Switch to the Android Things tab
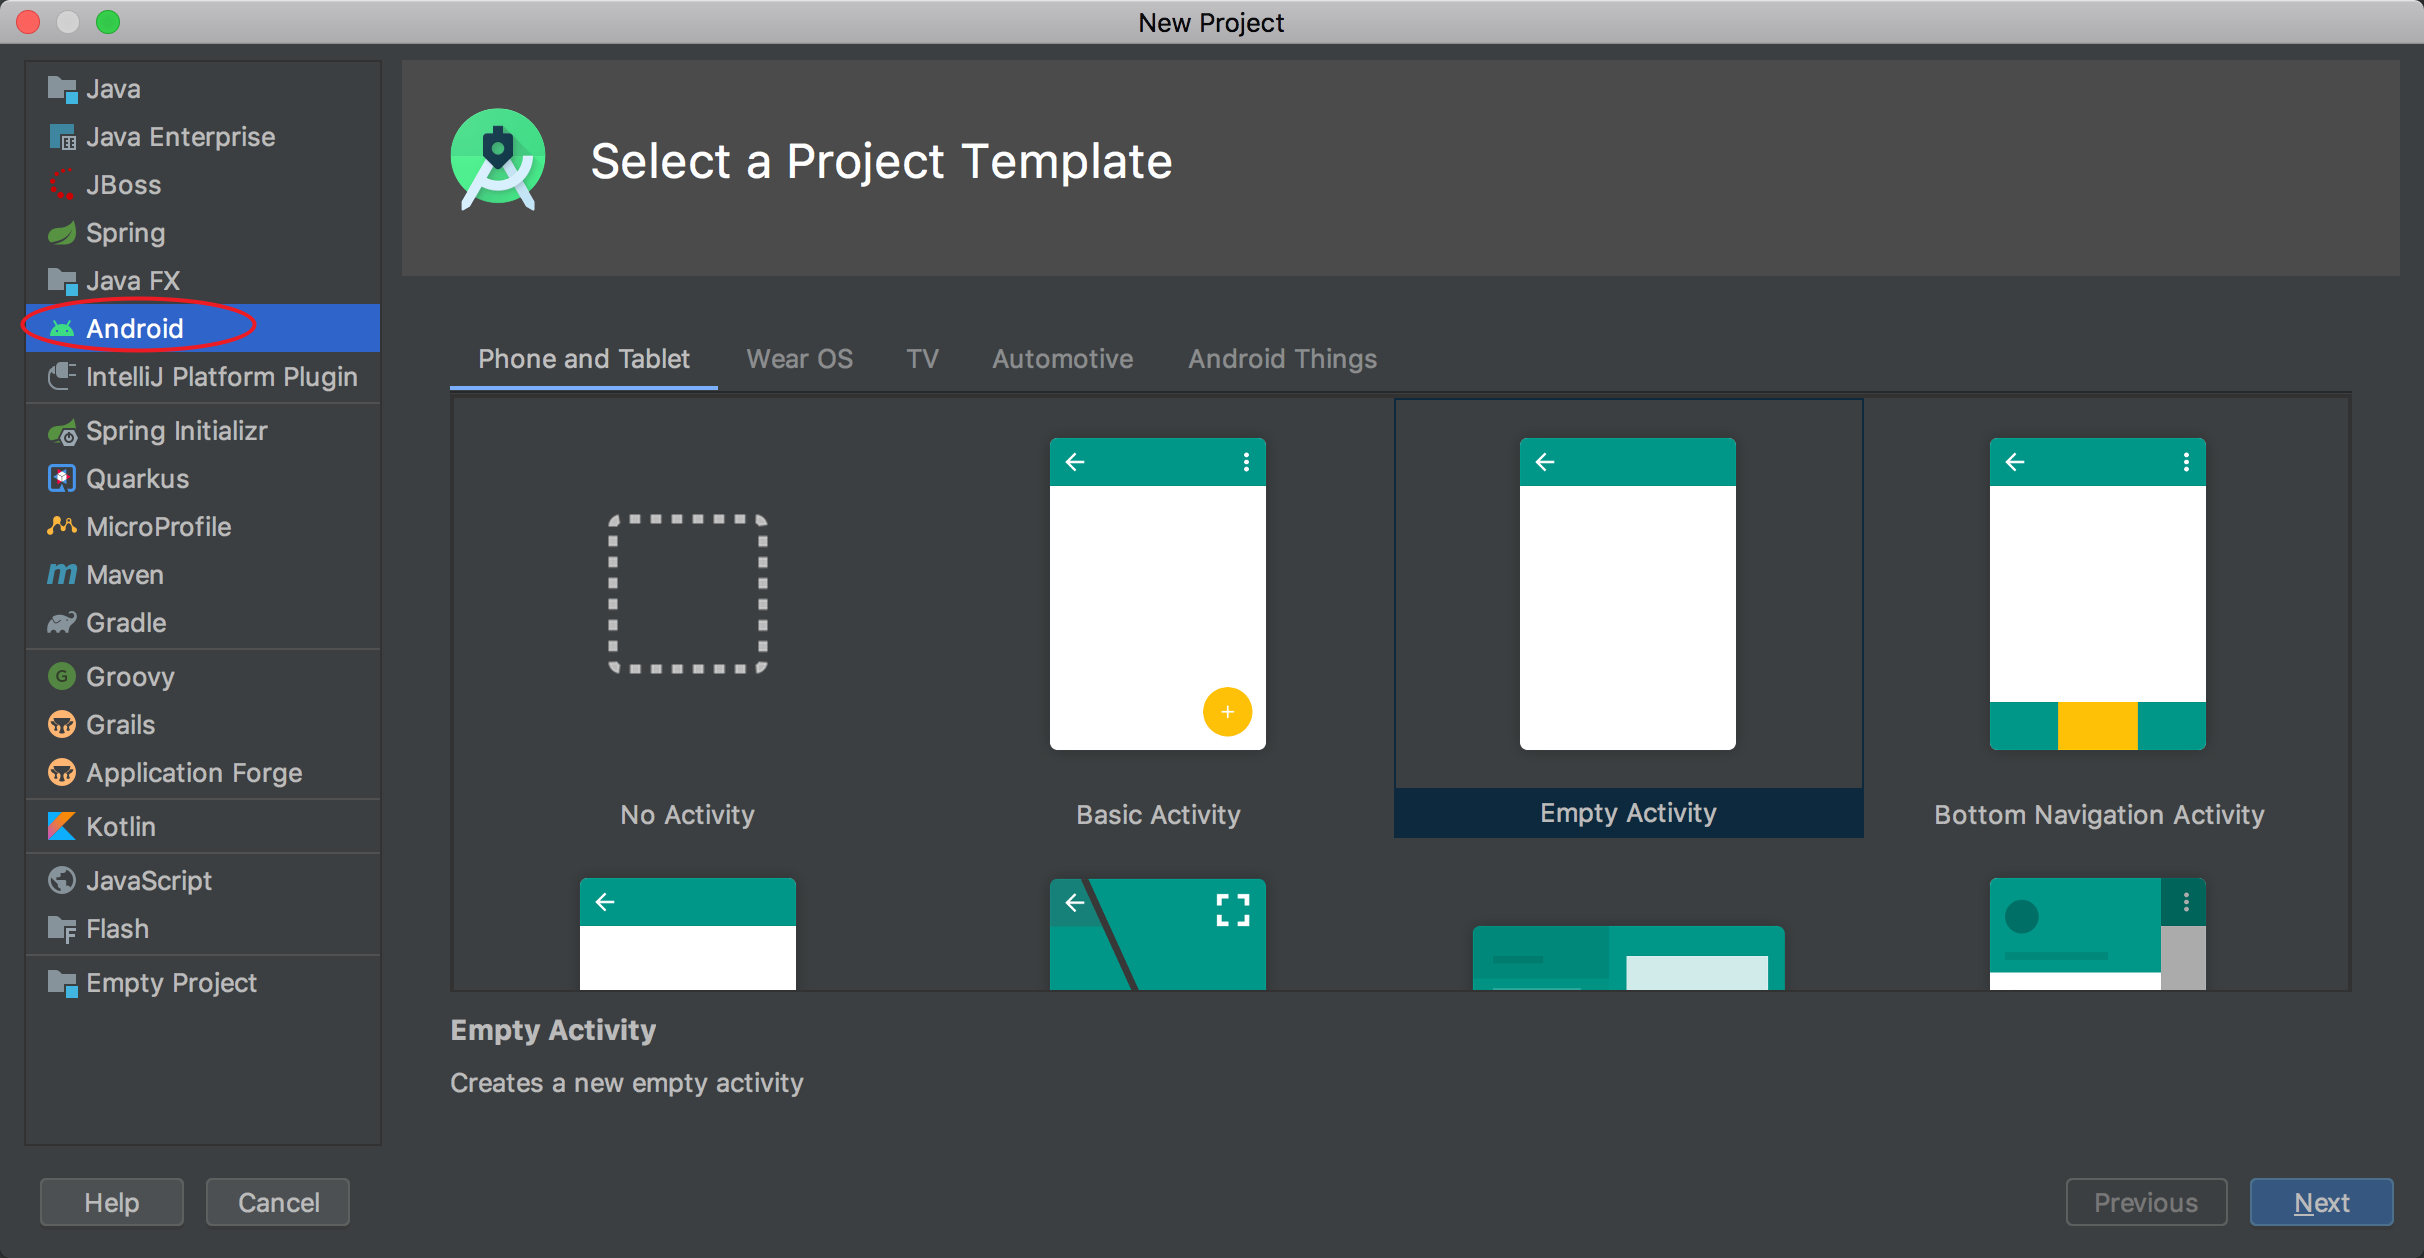The height and width of the screenshot is (1258, 2424). tap(1282, 359)
